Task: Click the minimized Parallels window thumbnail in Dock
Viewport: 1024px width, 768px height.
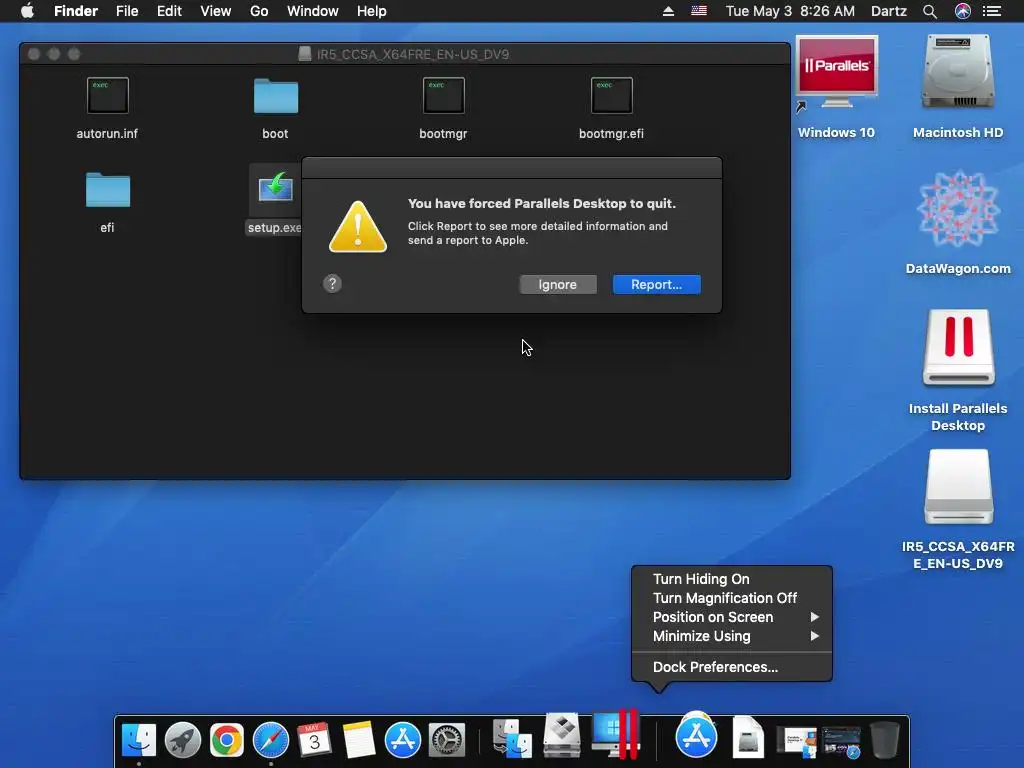Action: (797, 743)
